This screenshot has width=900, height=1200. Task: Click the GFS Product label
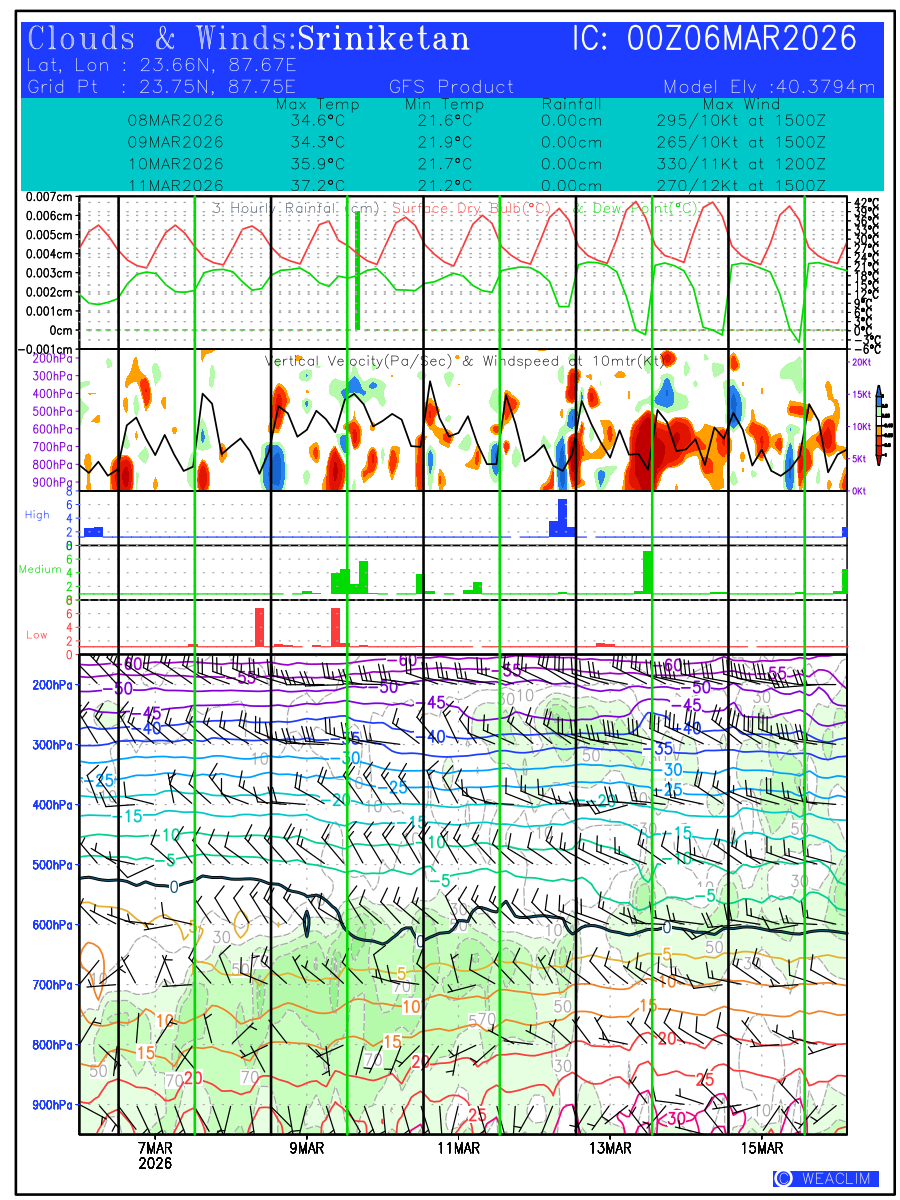(x=451, y=87)
